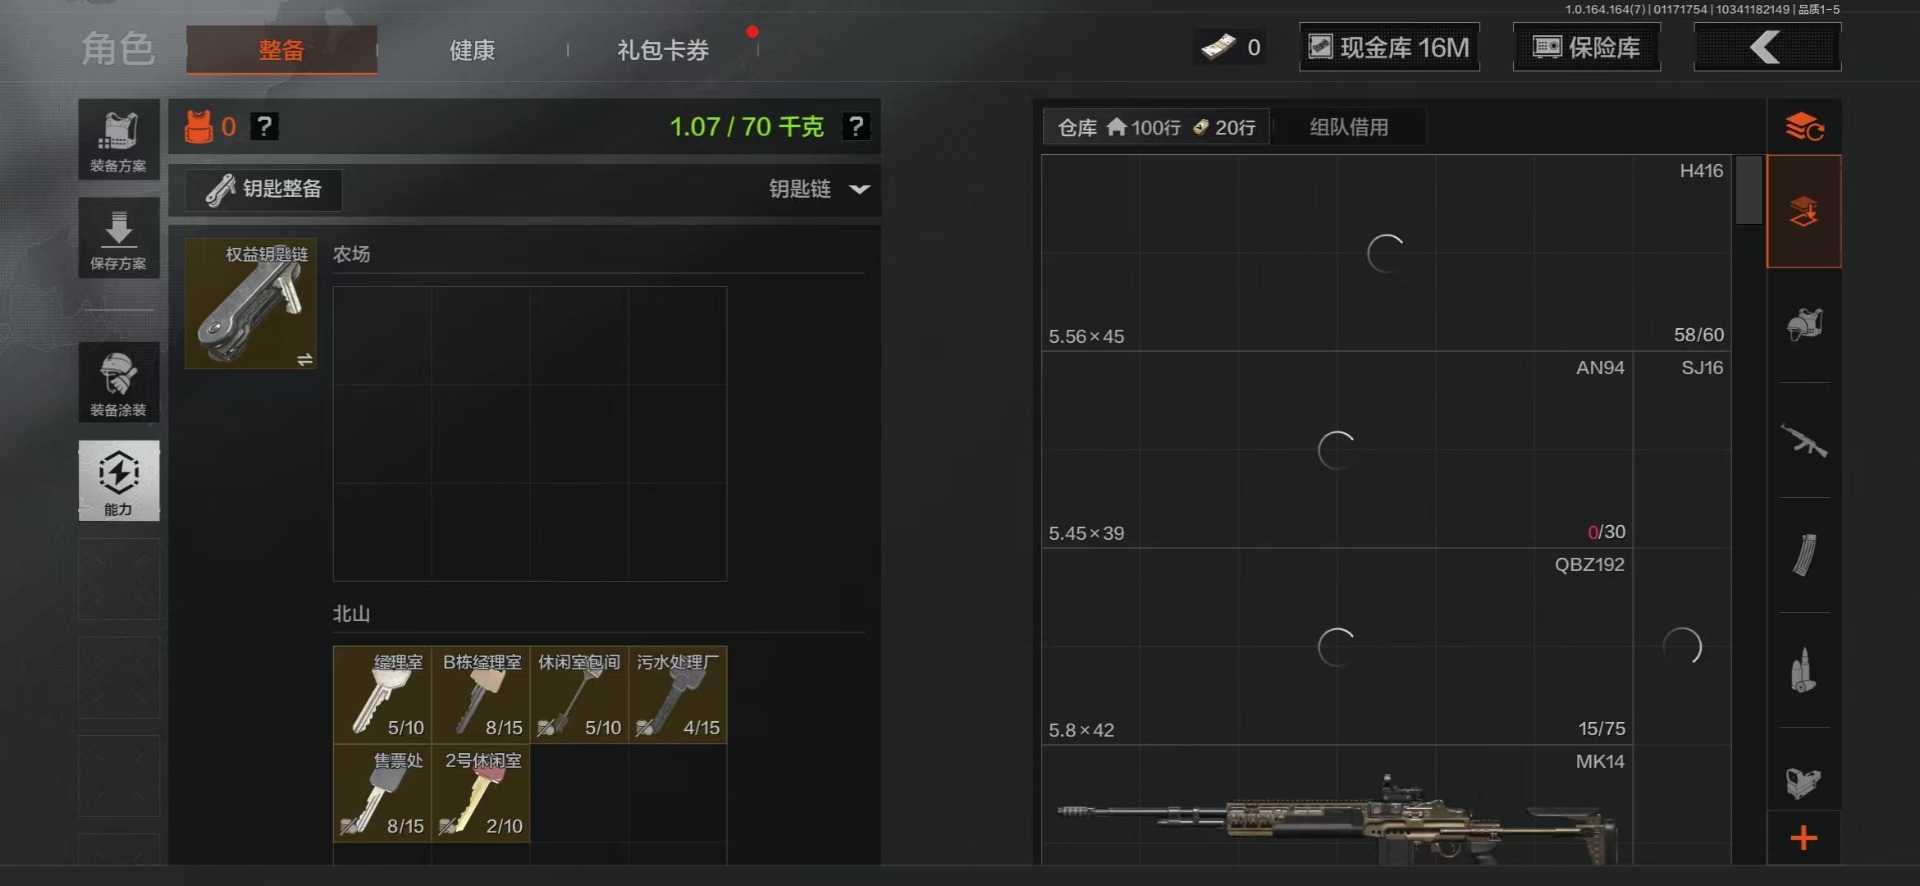Viewport: 1920px width, 886px height.
Task: Switch to the 整备 tab
Action: point(281,50)
